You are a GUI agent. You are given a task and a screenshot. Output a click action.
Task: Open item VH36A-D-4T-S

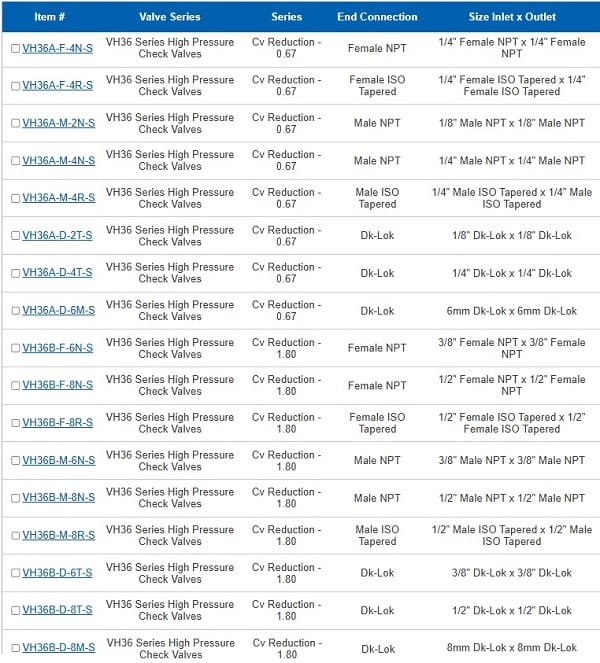(57, 273)
